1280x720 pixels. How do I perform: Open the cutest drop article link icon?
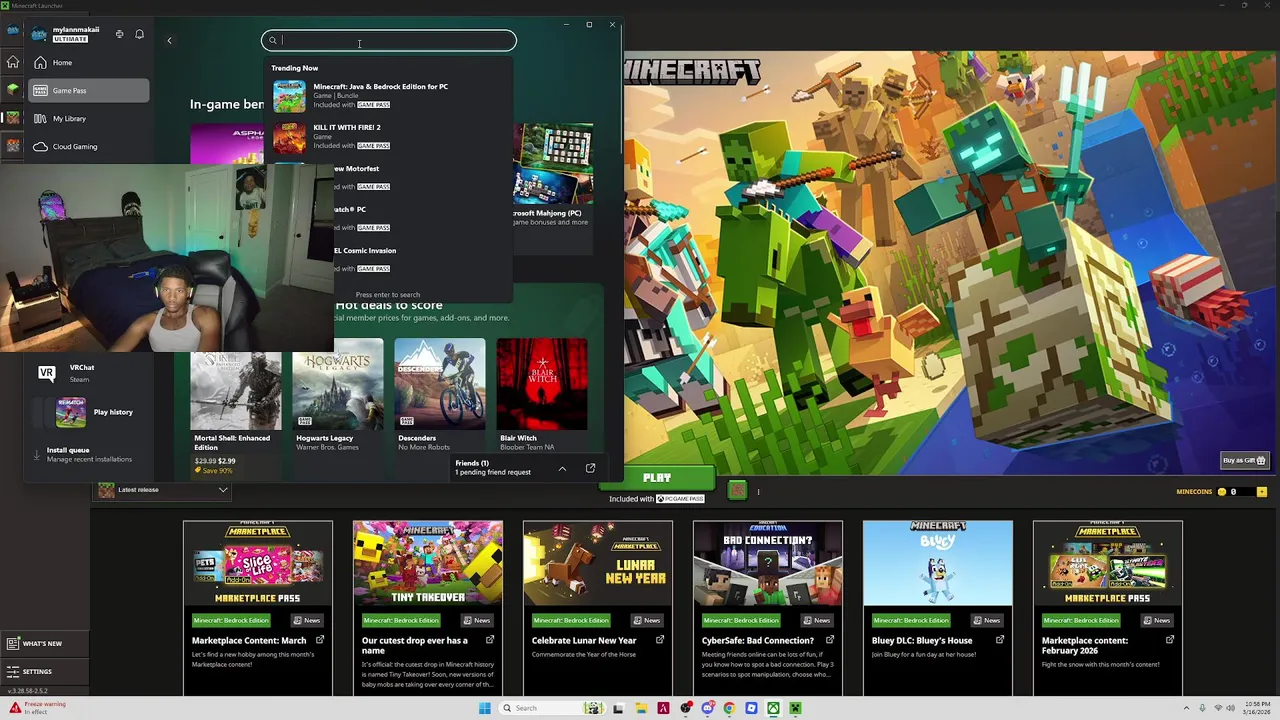[490, 640]
